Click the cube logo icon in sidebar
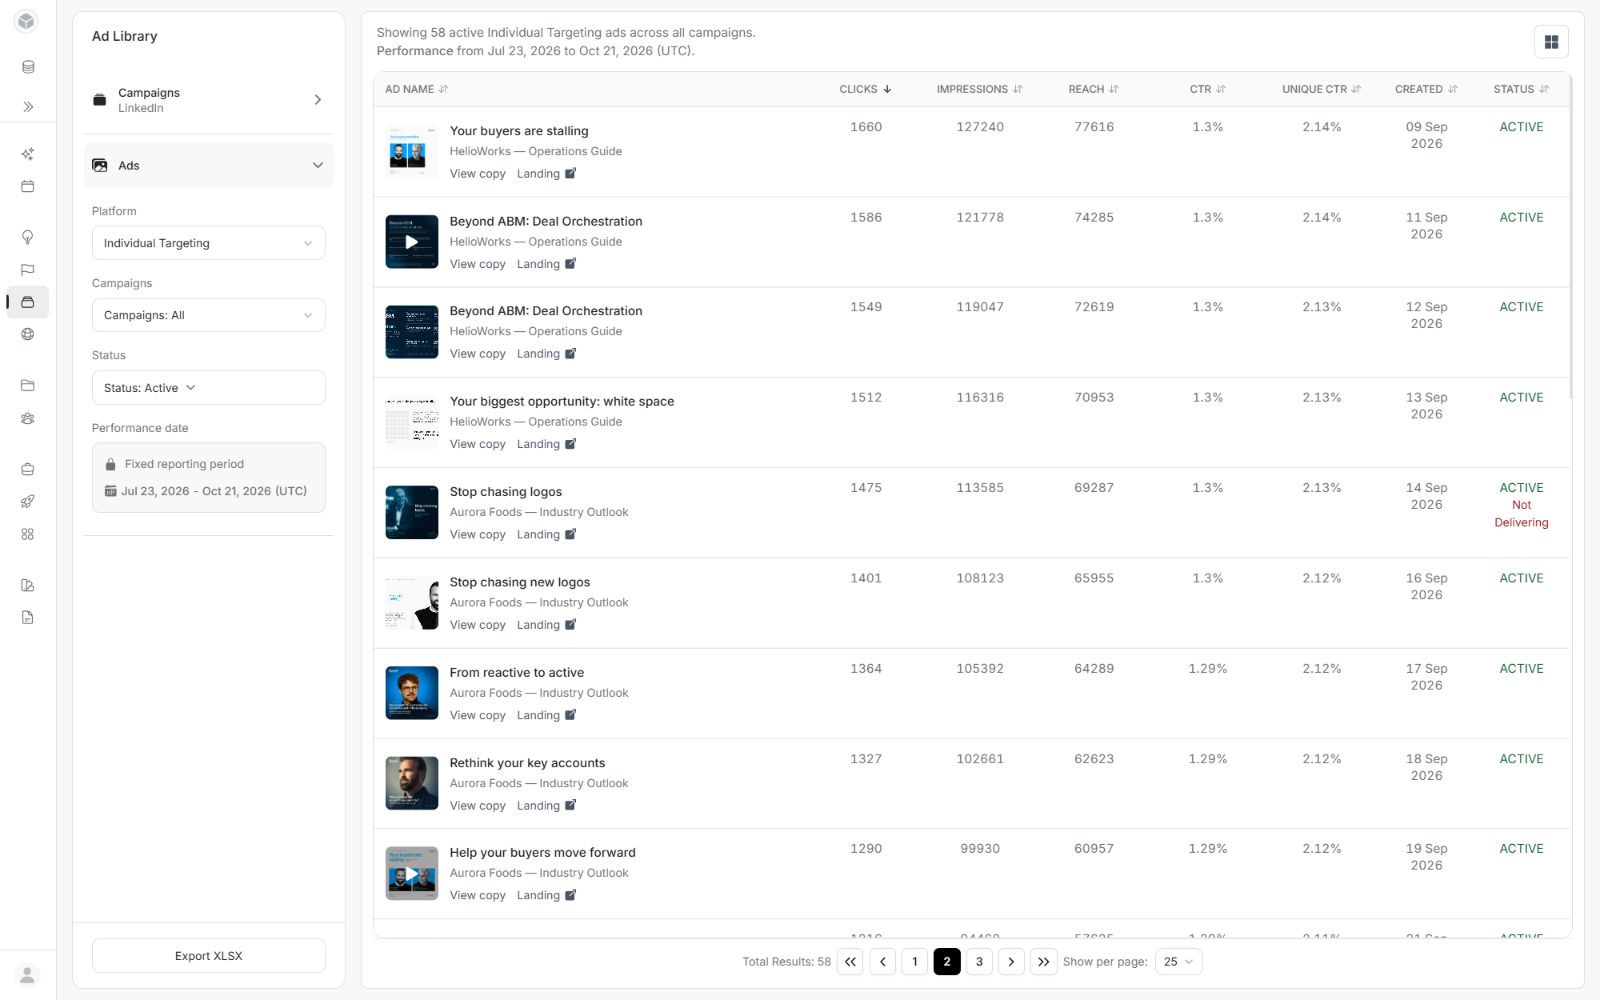Viewport: 1600px width, 1000px height. 27,21
